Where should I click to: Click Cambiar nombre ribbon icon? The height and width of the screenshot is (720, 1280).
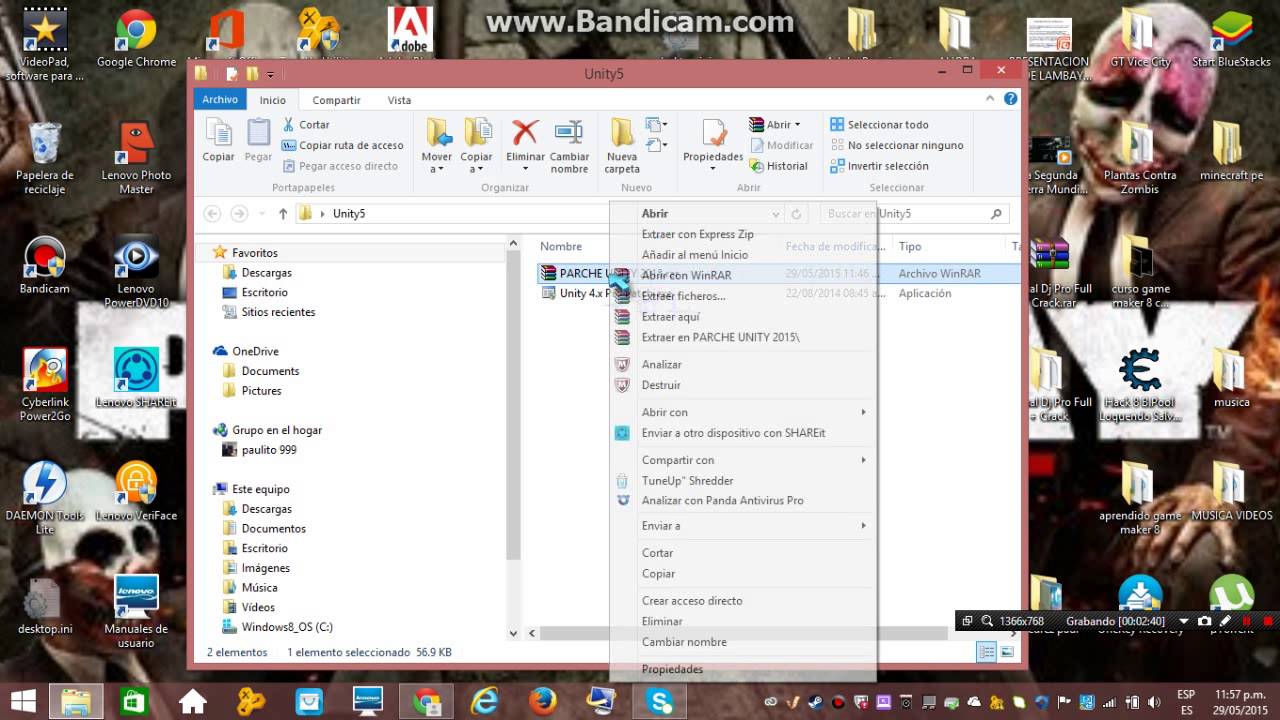tap(569, 146)
